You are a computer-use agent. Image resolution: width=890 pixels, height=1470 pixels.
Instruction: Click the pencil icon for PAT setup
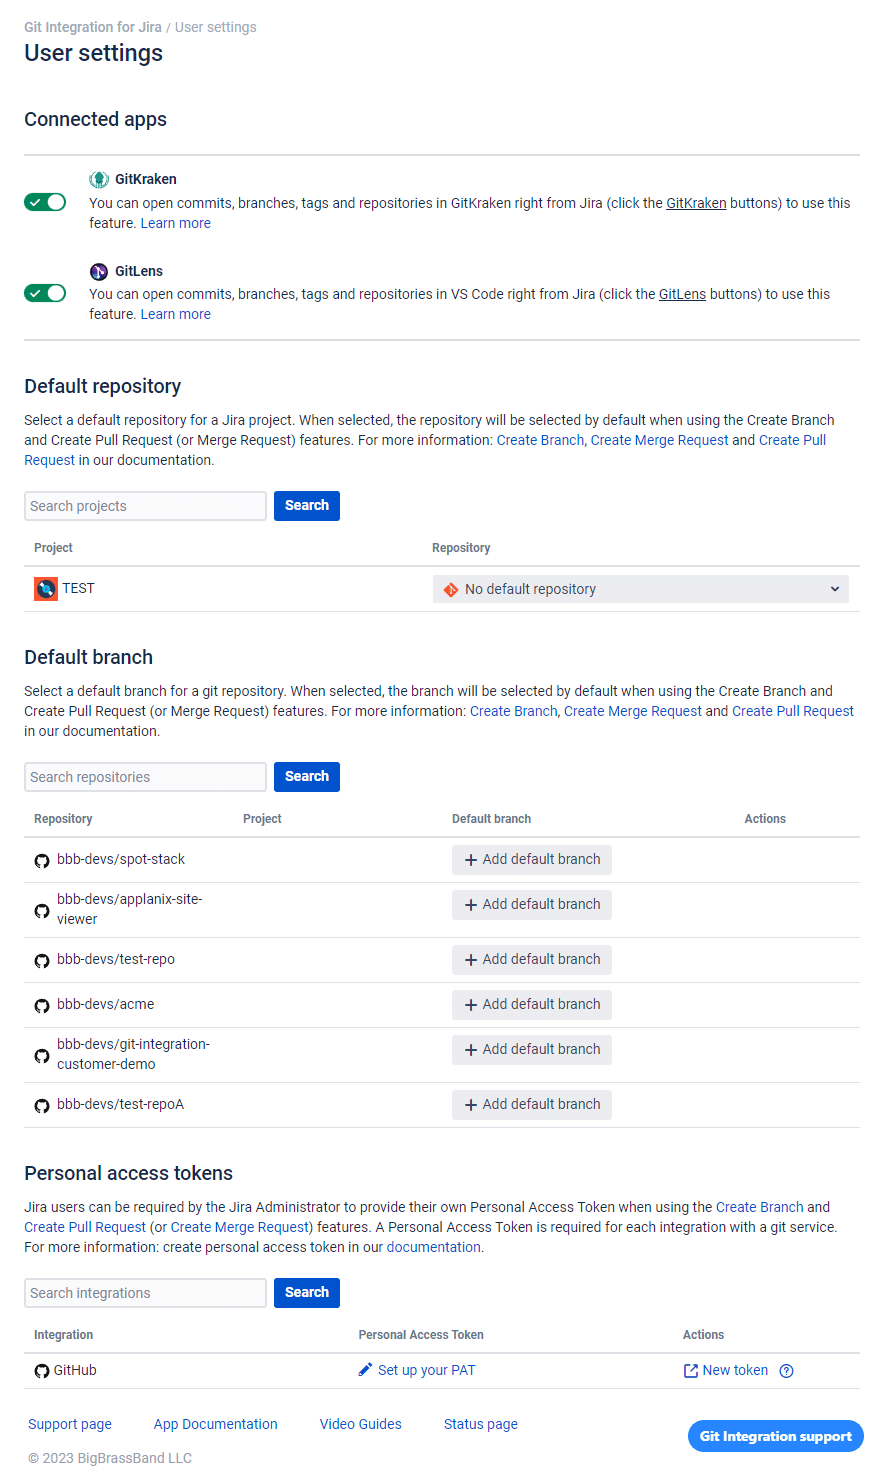pyautogui.click(x=365, y=1370)
